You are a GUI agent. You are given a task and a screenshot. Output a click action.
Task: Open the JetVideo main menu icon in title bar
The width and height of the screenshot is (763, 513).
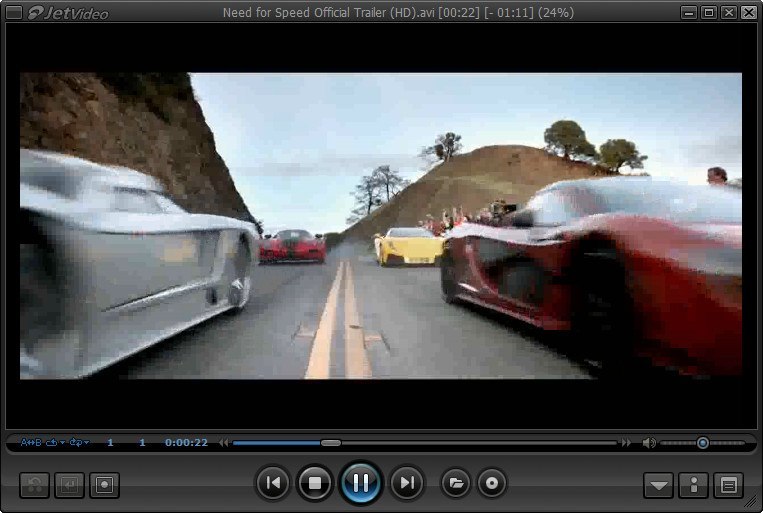[x=14, y=12]
